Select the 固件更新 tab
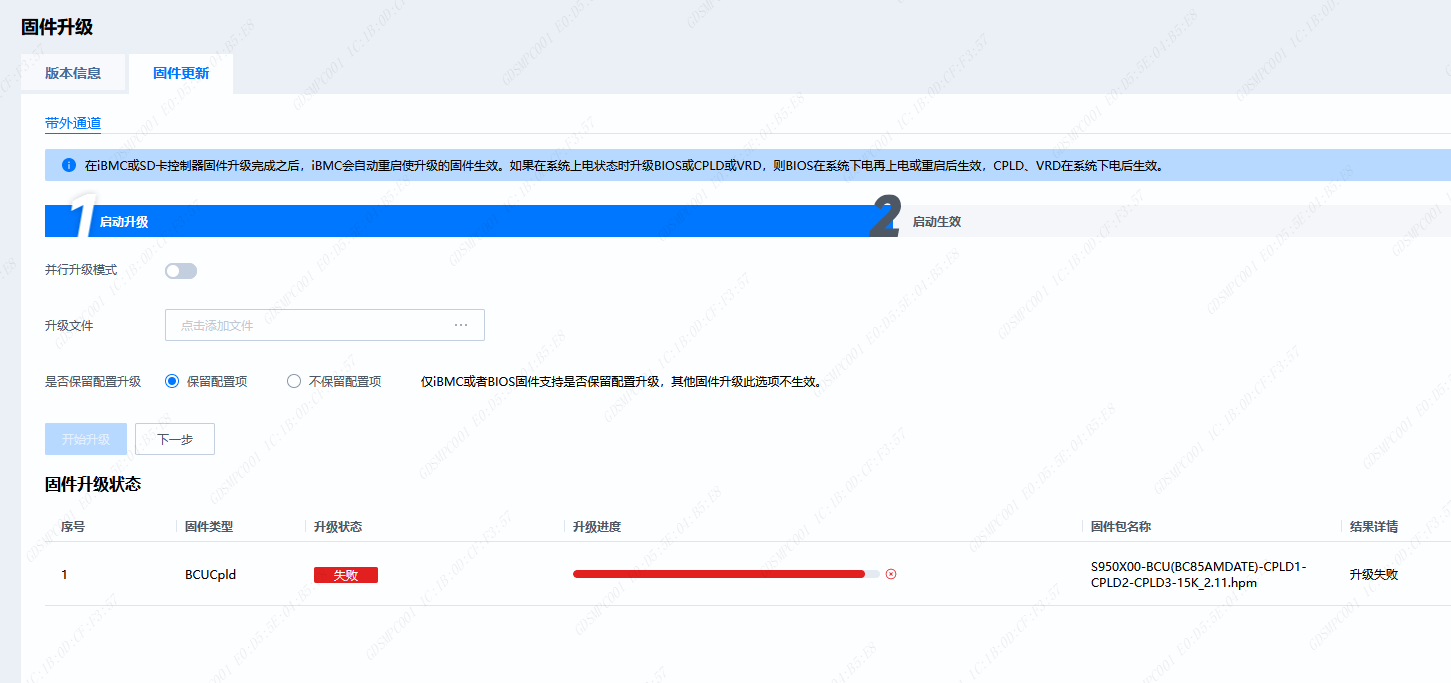The height and width of the screenshot is (683, 1451). pyautogui.click(x=181, y=73)
